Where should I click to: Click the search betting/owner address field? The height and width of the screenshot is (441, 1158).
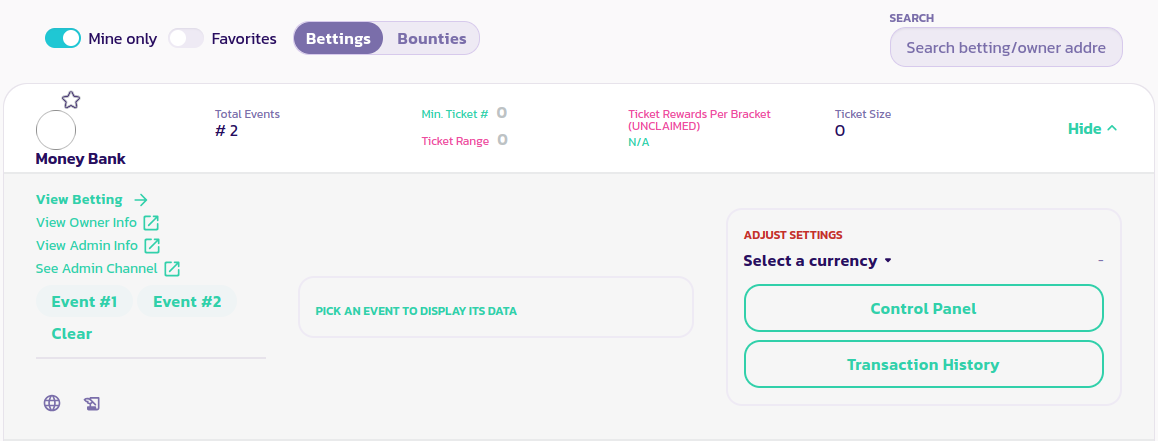[x=1005, y=48]
